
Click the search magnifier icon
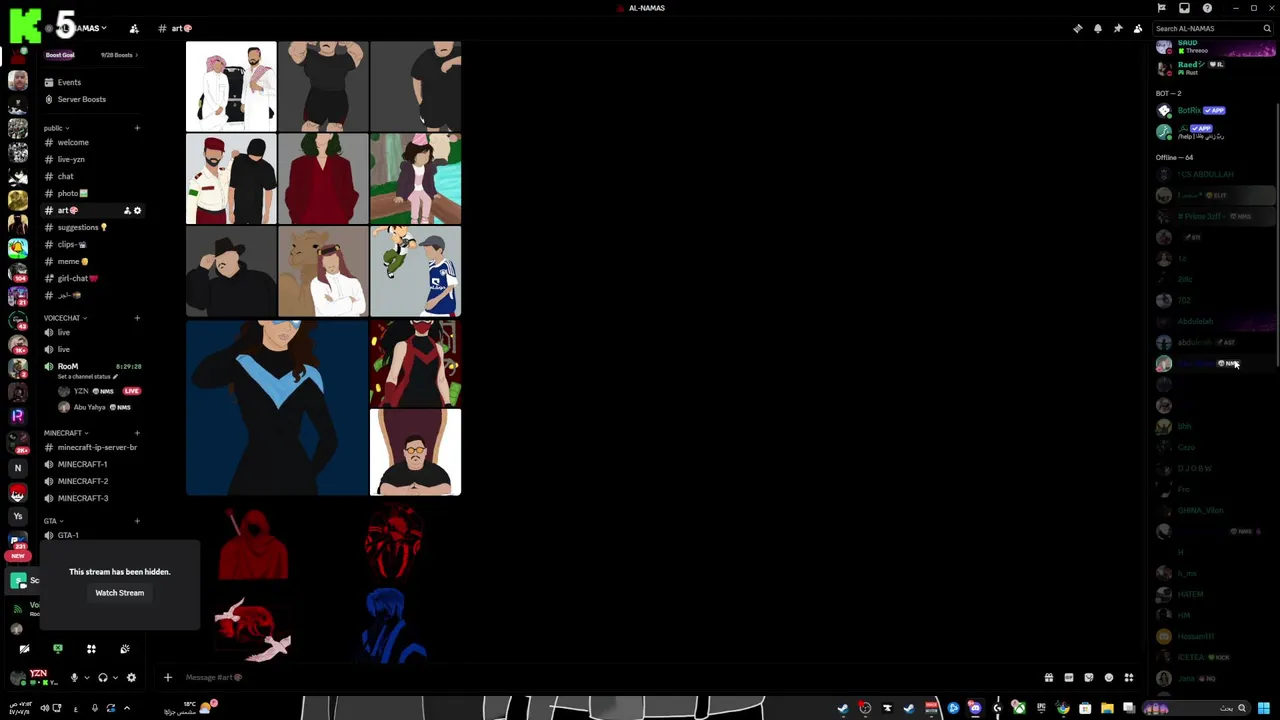pyautogui.click(x=1266, y=28)
